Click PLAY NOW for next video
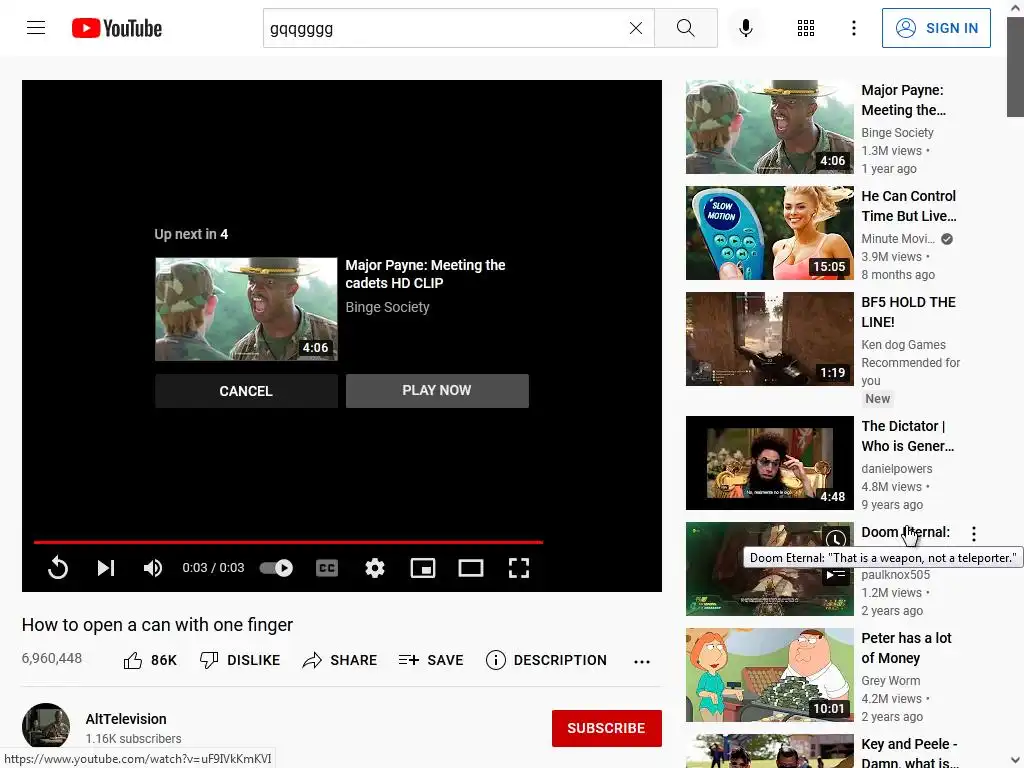The image size is (1024, 768). (x=437, y=391)
